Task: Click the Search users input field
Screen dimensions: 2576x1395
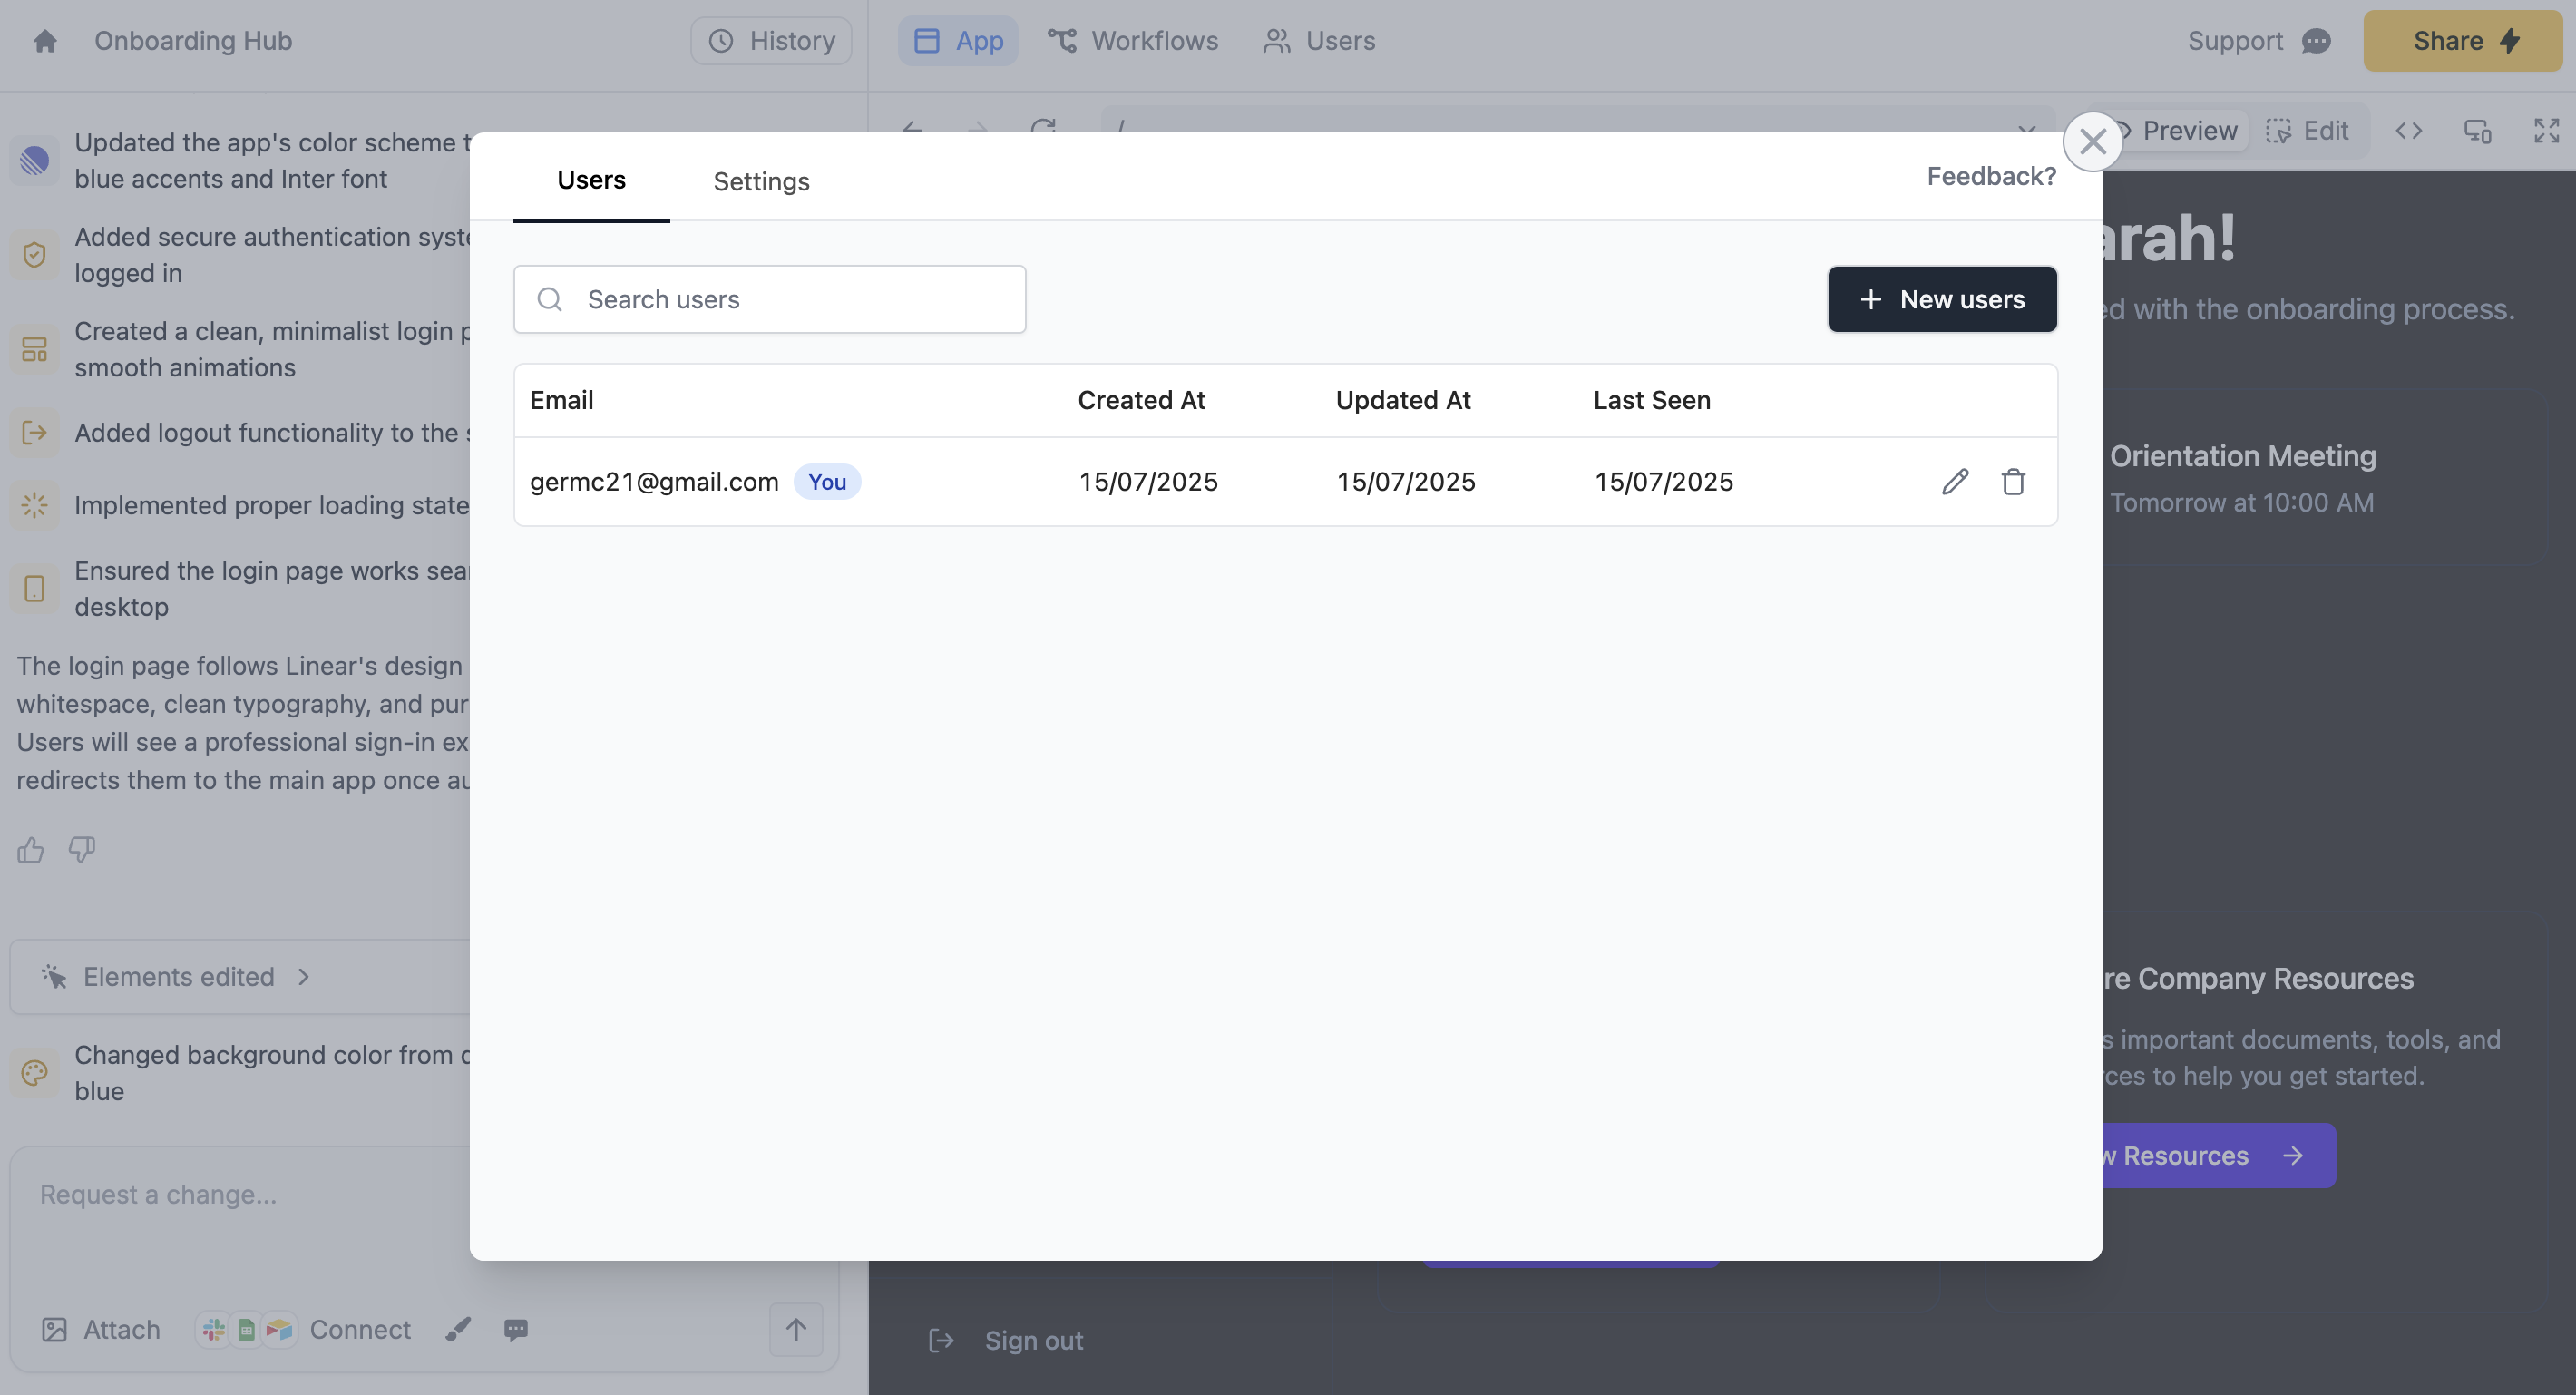Action: [770, 299]
